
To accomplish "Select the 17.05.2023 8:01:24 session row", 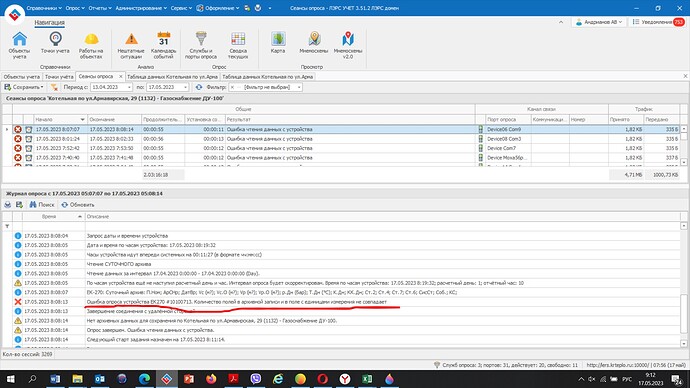I will click(341, 139).
